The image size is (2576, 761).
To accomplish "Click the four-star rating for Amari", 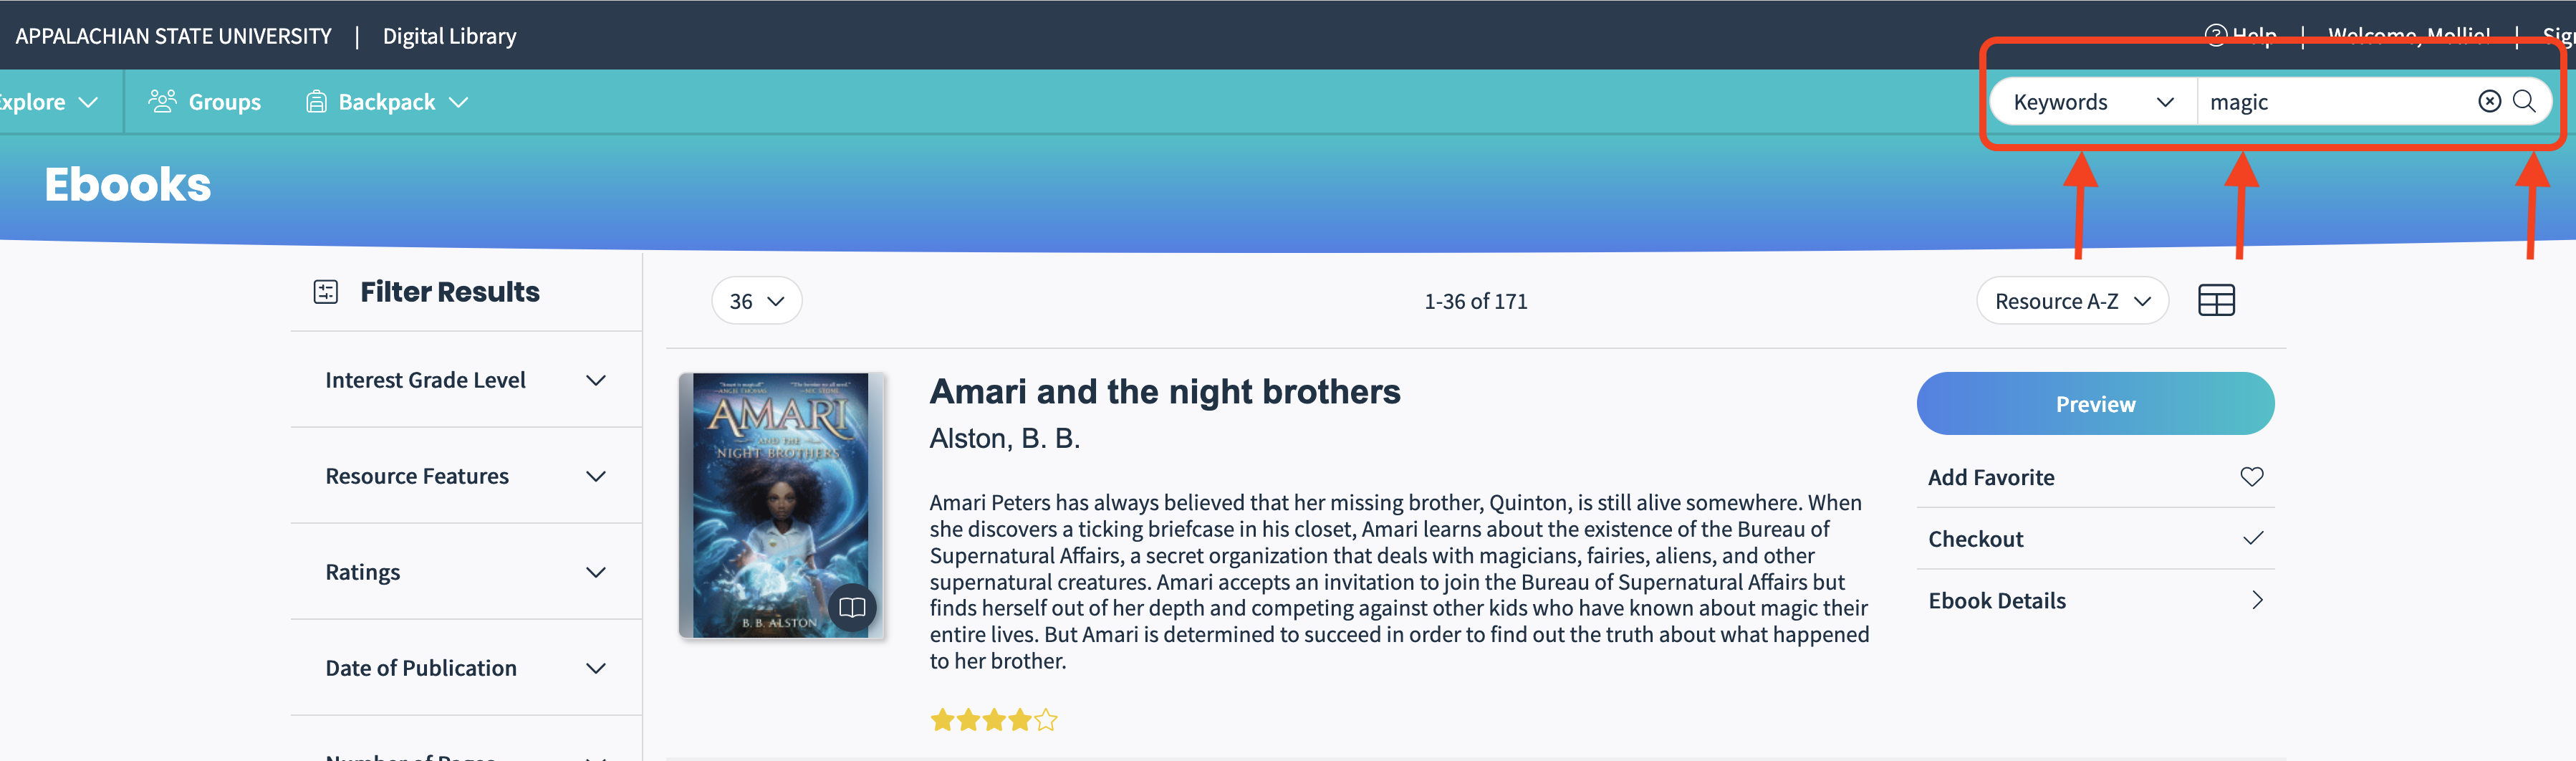I will [x=993, y=720].
